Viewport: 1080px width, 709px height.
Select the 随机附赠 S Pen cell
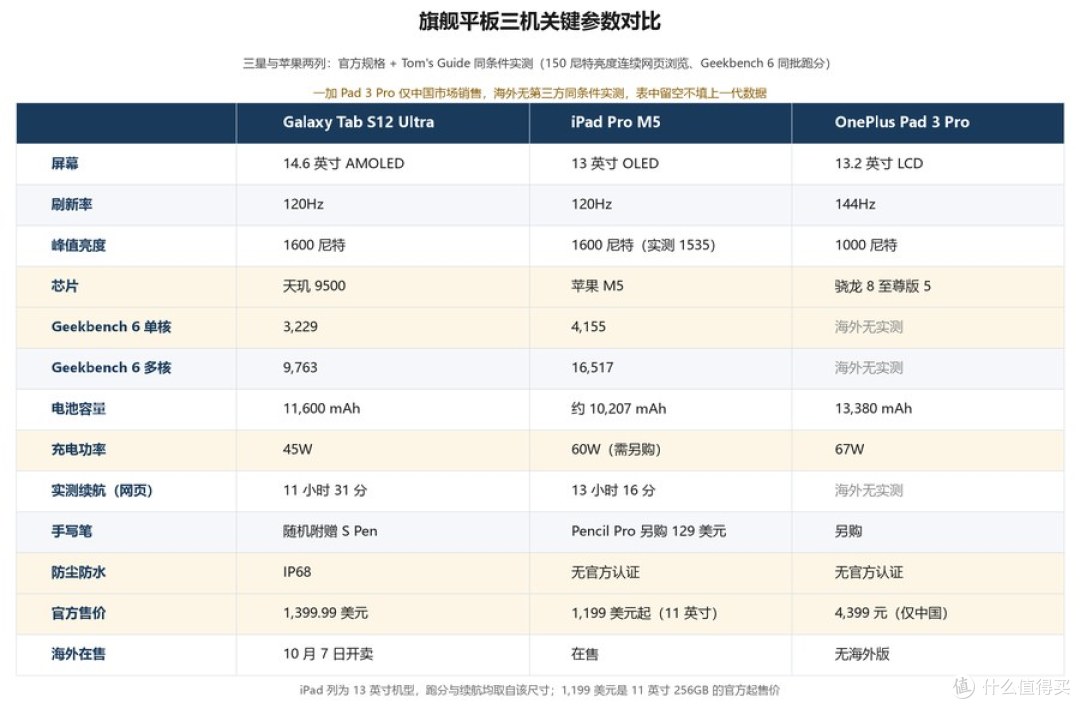pos(330,531)
